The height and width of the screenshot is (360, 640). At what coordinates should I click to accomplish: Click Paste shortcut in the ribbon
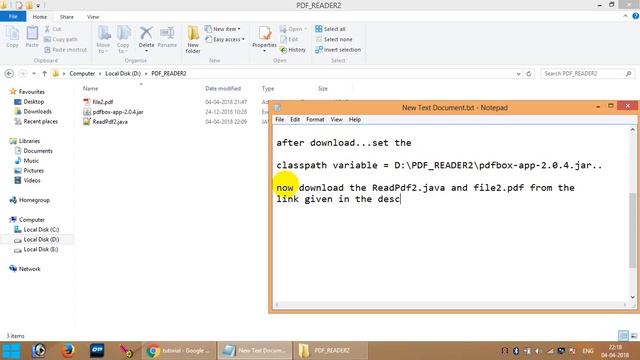point(65,49)
